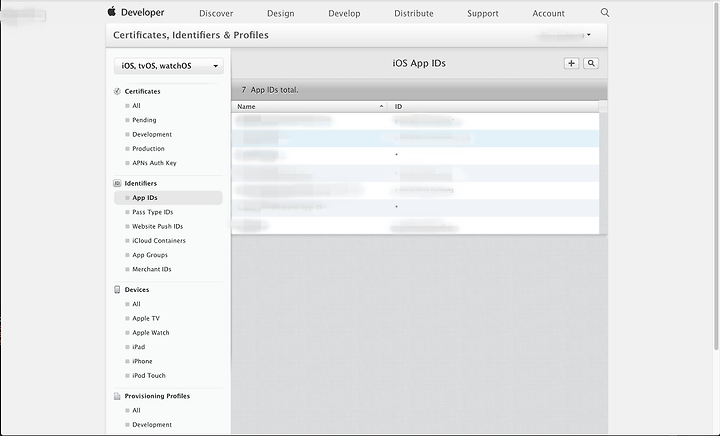Select iCloud Containers
Viewport: 720px width, 436px height.
pyautogui.click(x=159, y=240)
